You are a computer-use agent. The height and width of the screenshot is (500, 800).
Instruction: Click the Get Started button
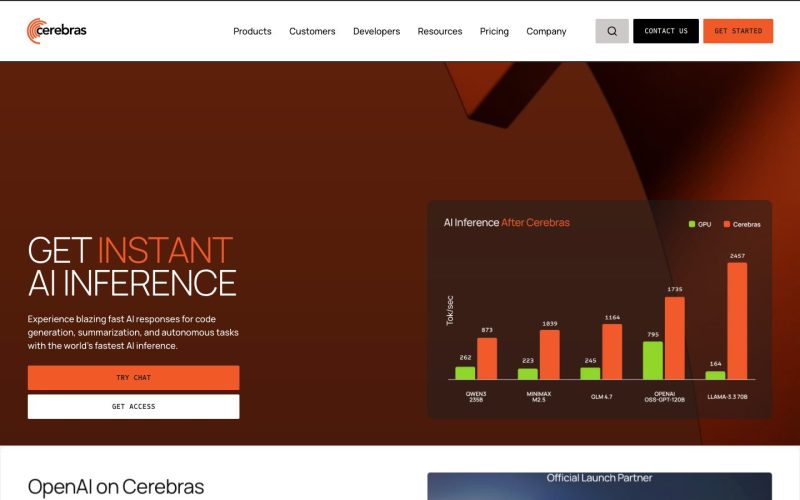pyautogui.click(x=738, y=31)
